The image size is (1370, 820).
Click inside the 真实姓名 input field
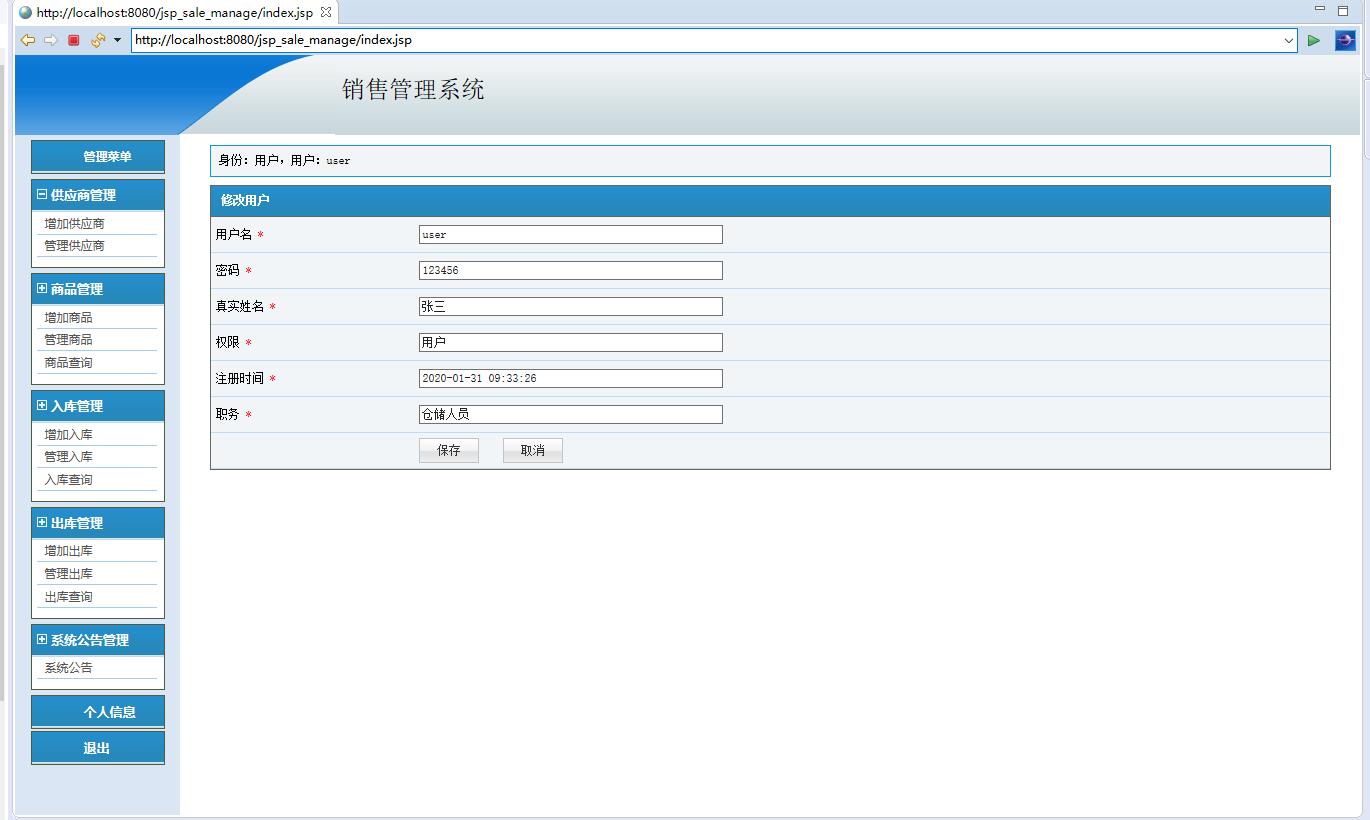(x=570, y=306)
